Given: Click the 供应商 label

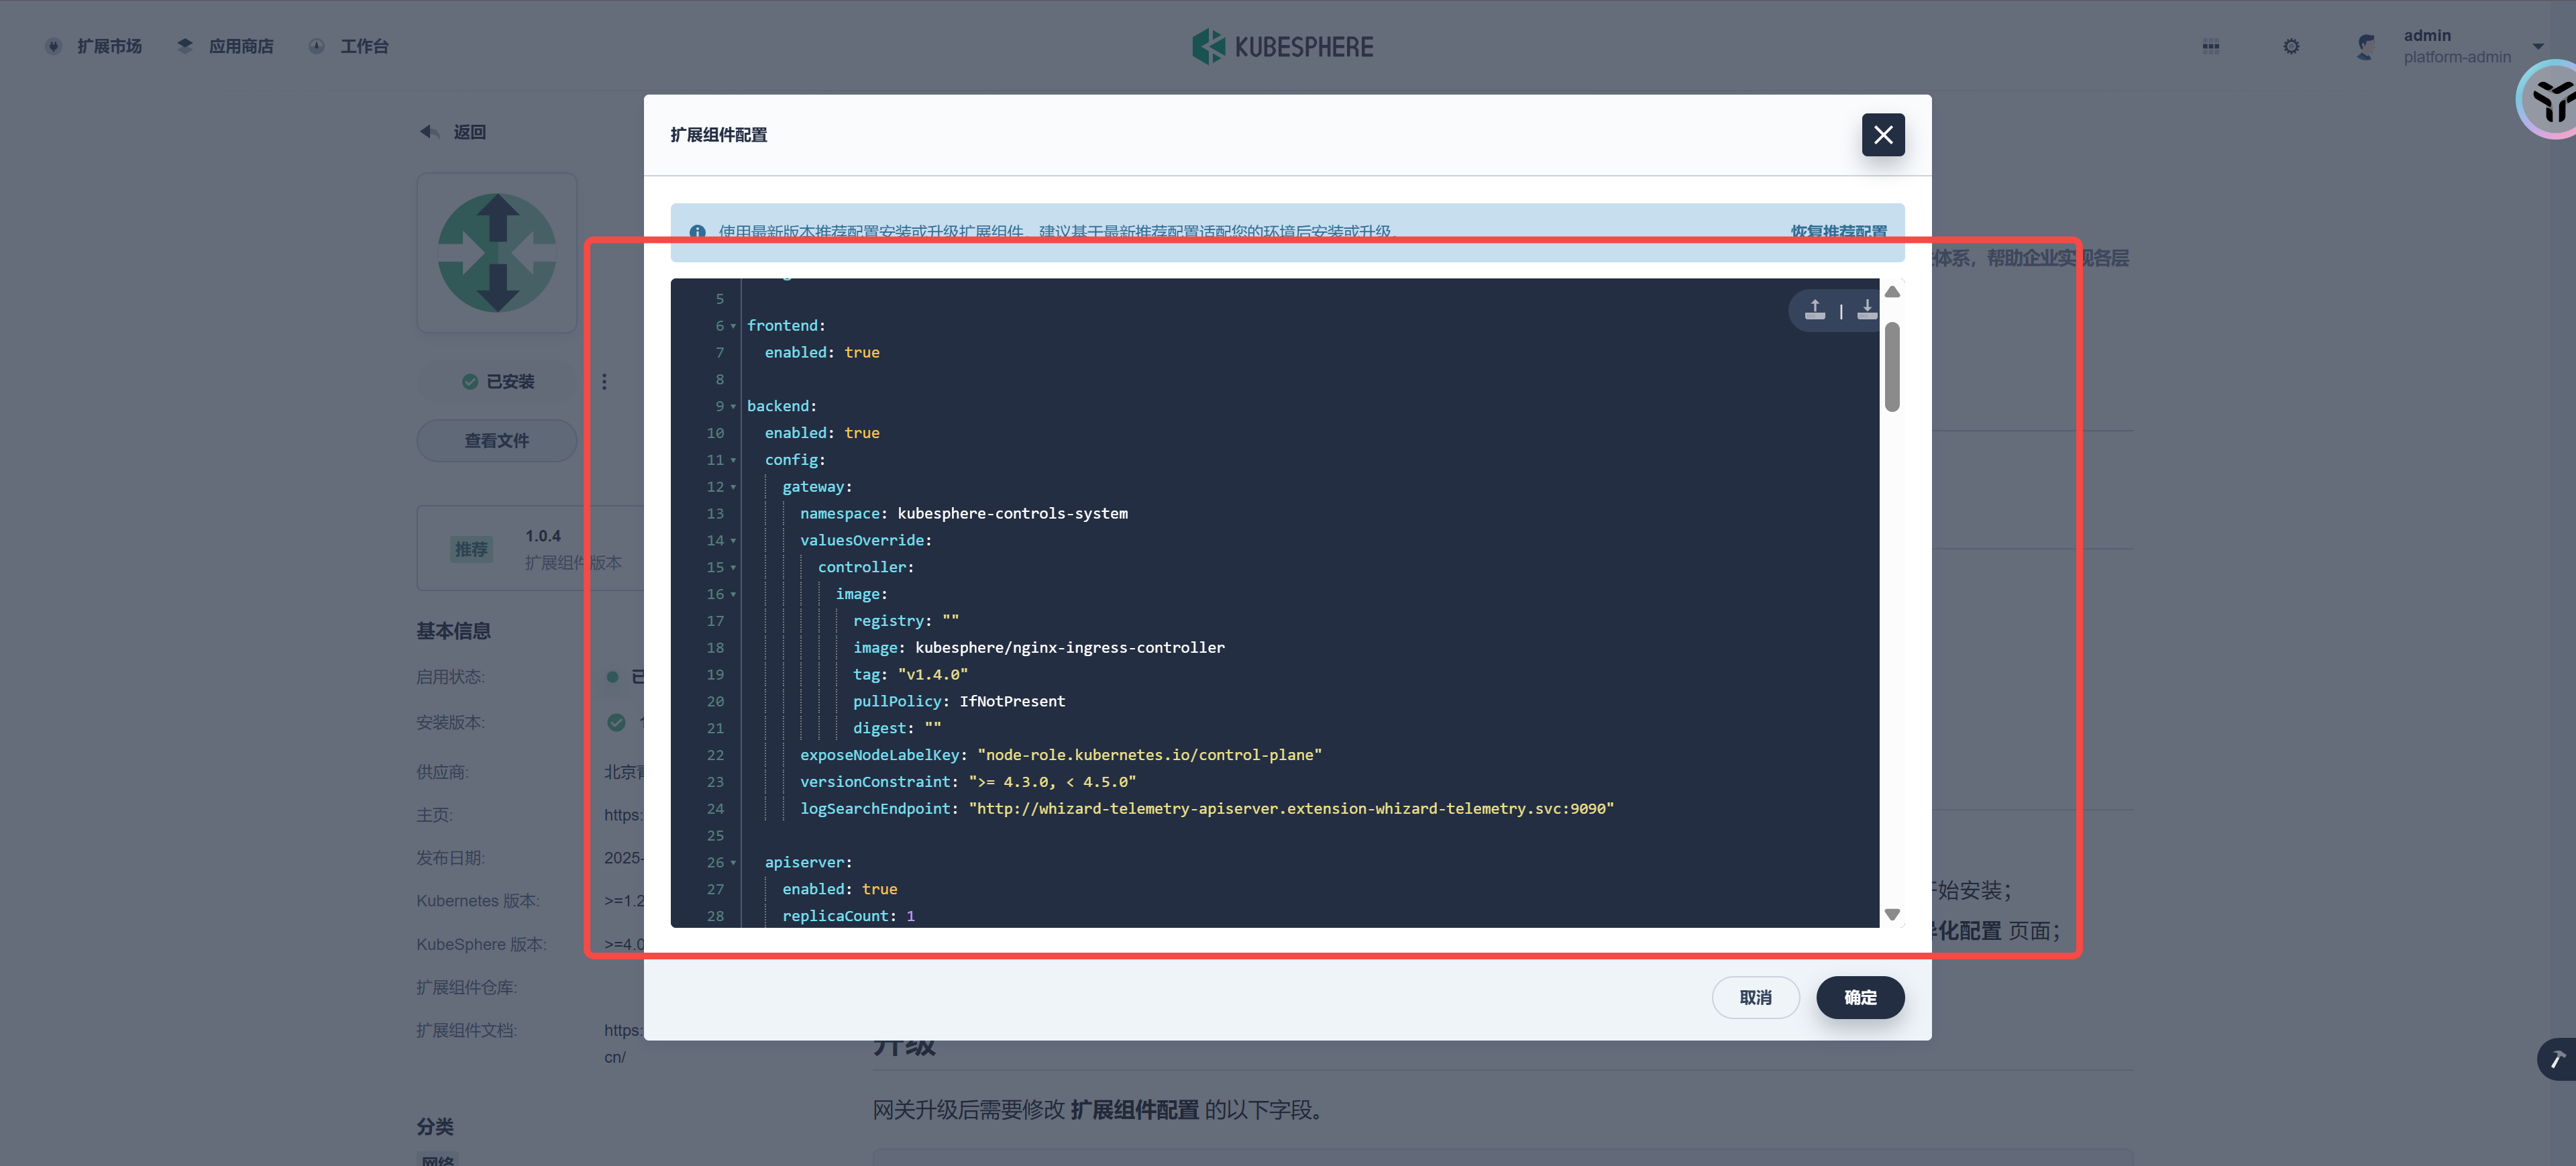Looking at the screenshot, I should (442, 772).
